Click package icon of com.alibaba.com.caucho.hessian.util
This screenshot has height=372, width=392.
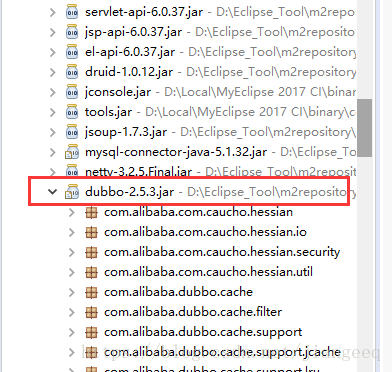click(x=91, y=272)
